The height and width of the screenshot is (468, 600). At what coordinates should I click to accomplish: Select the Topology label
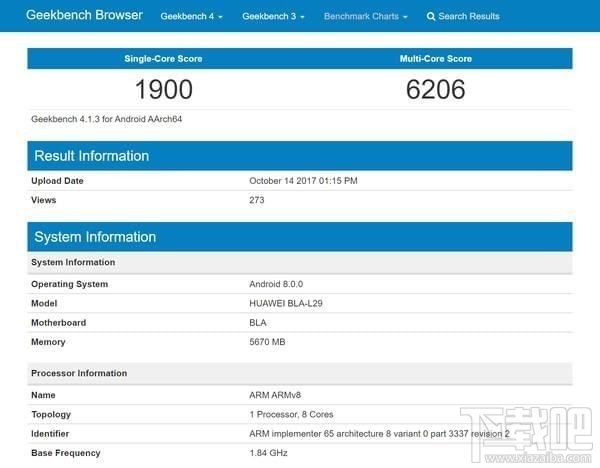coord(51,414)
